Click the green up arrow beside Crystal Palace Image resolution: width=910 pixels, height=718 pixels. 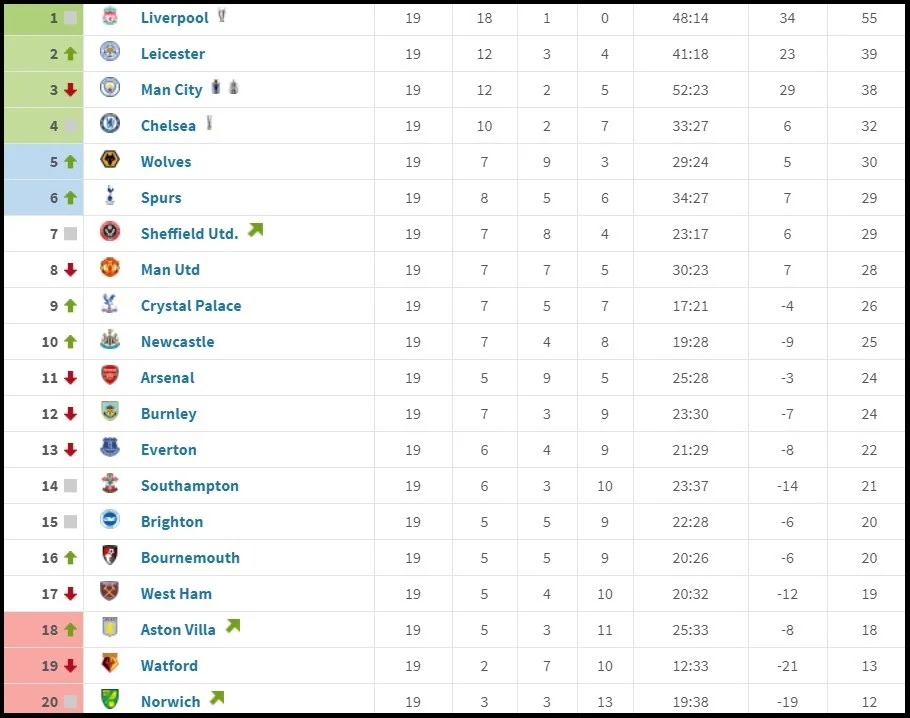coord(70,306)
